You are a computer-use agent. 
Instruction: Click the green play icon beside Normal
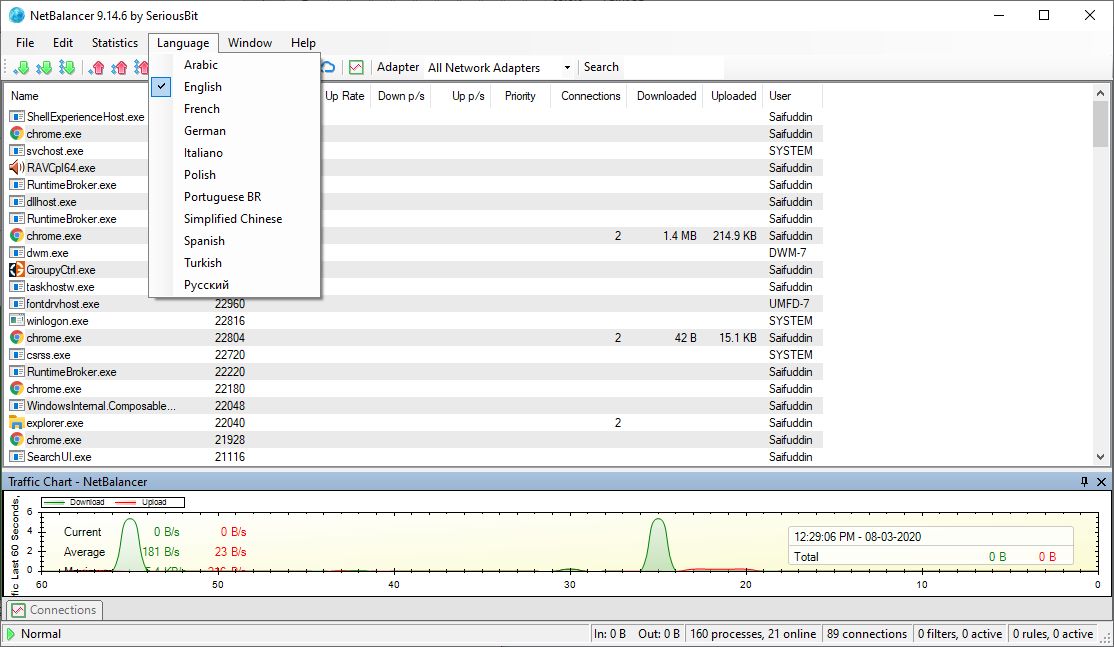[11, 634]
